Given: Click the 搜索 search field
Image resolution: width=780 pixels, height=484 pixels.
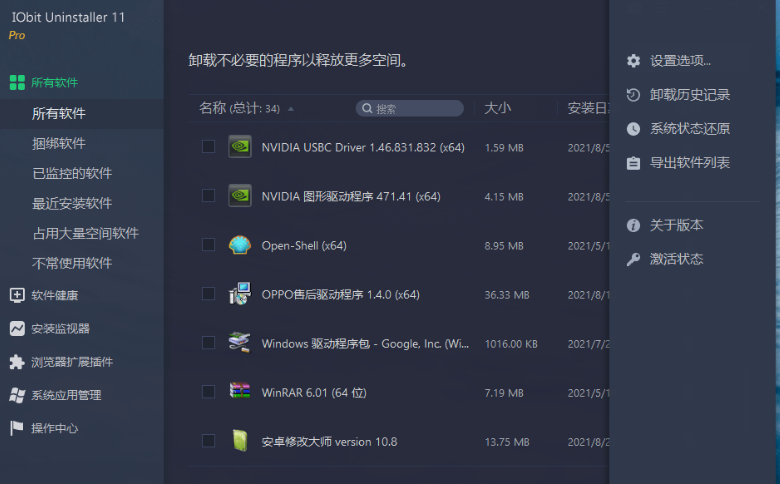Looking at the screenshot, I should click(410, 108).
